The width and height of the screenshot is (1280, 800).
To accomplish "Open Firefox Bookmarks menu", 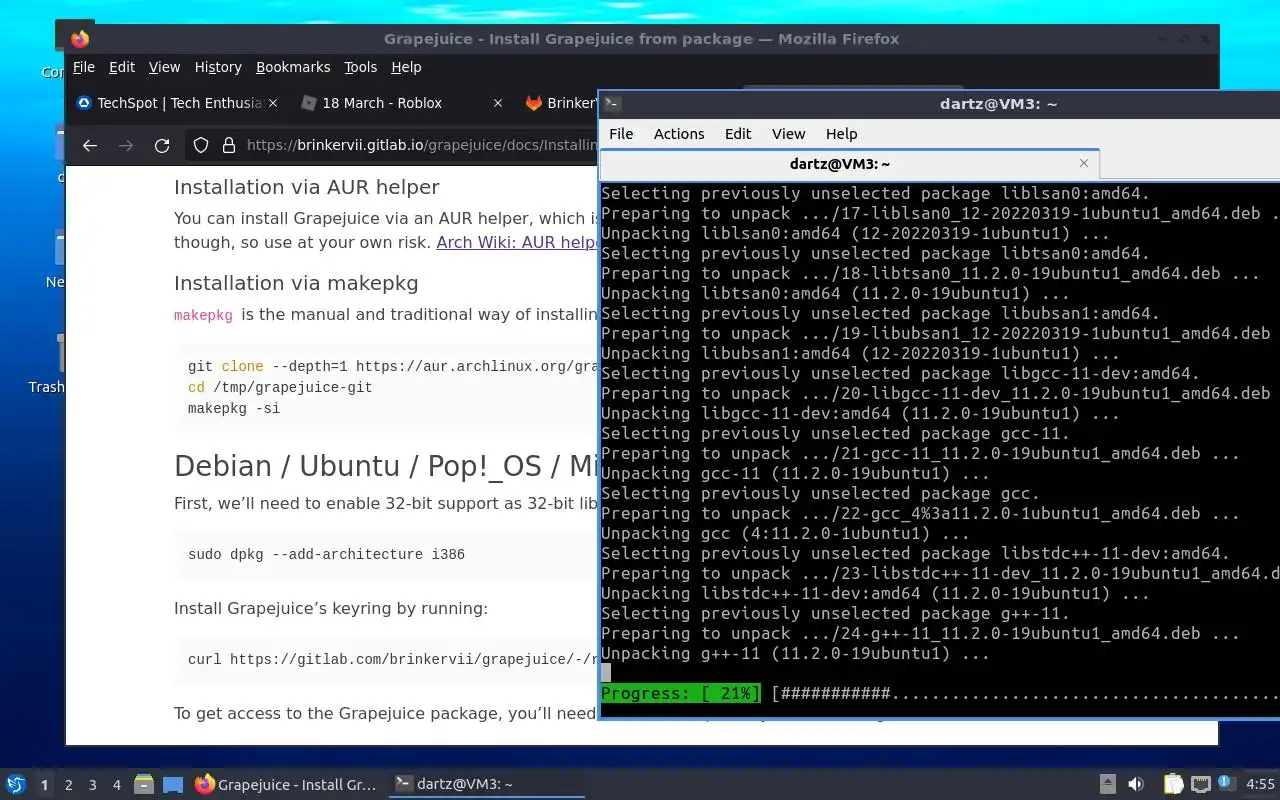I will (x=293, y=67).
